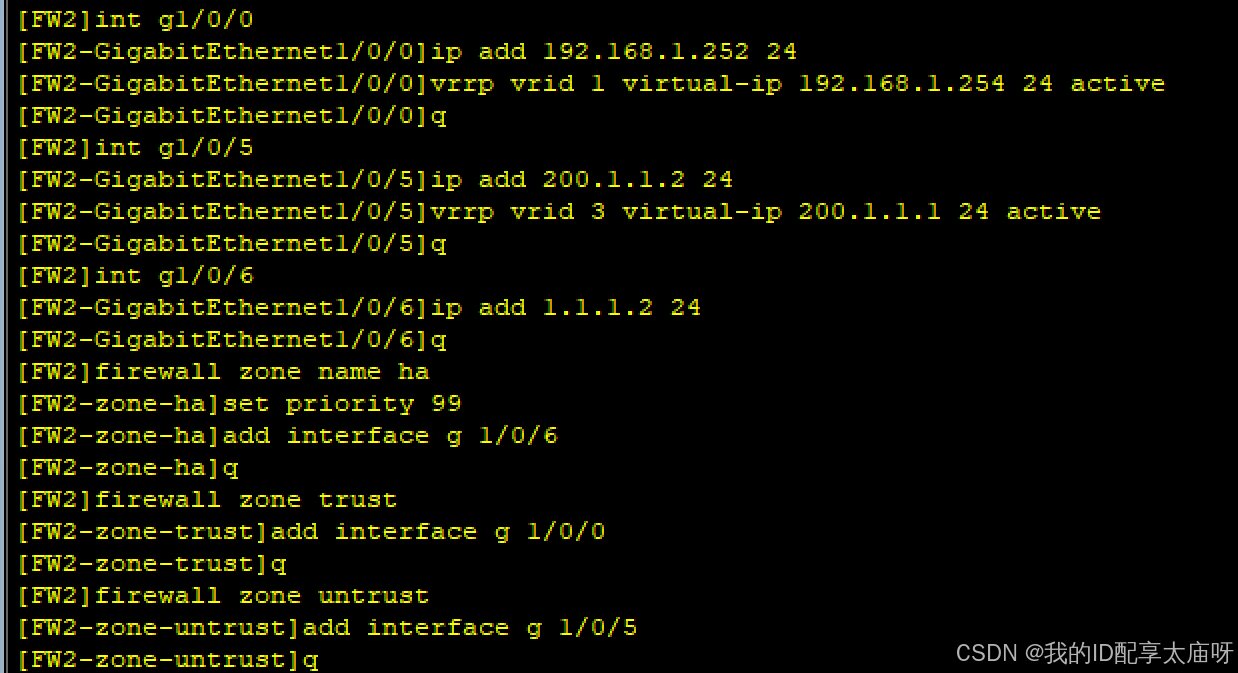Click the 'firewall zone name ha' line
This screenshot has width=1238, height=673.
223,372
